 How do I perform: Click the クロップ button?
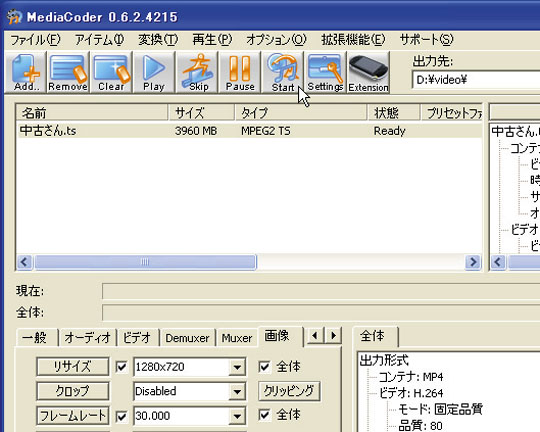click(x=72, y=391)
